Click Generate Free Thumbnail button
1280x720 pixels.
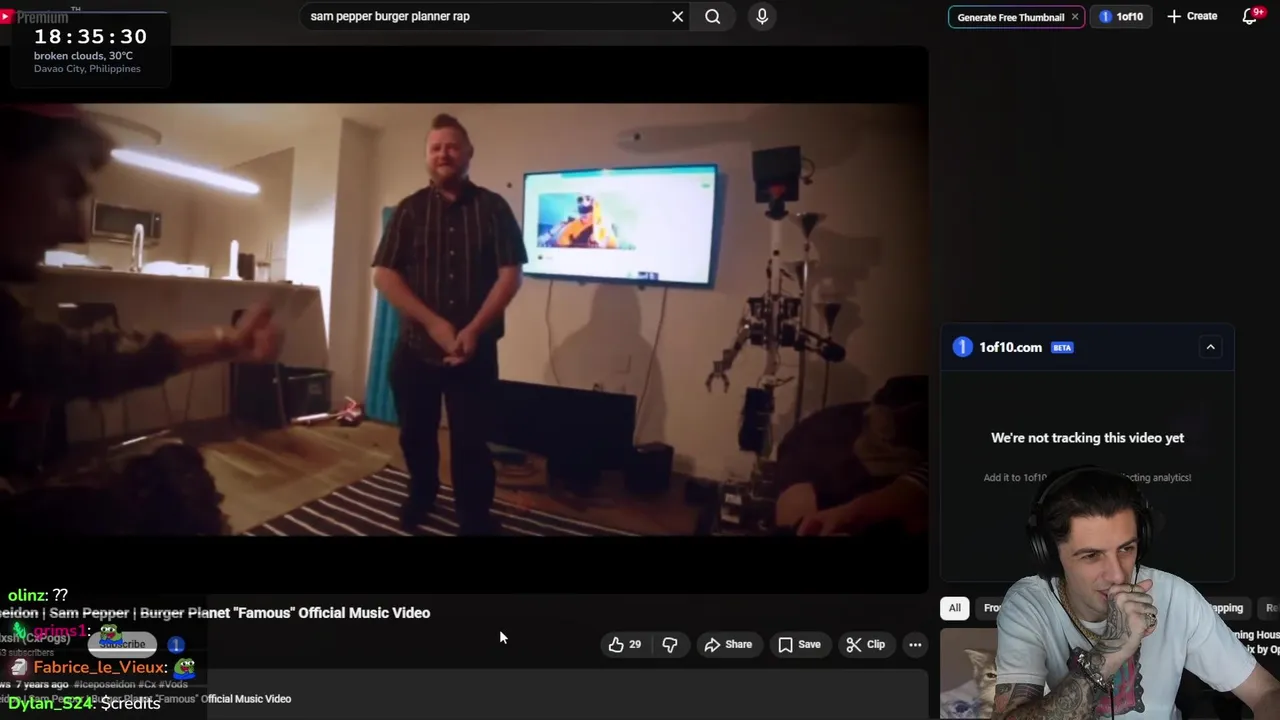(1010, 17)
